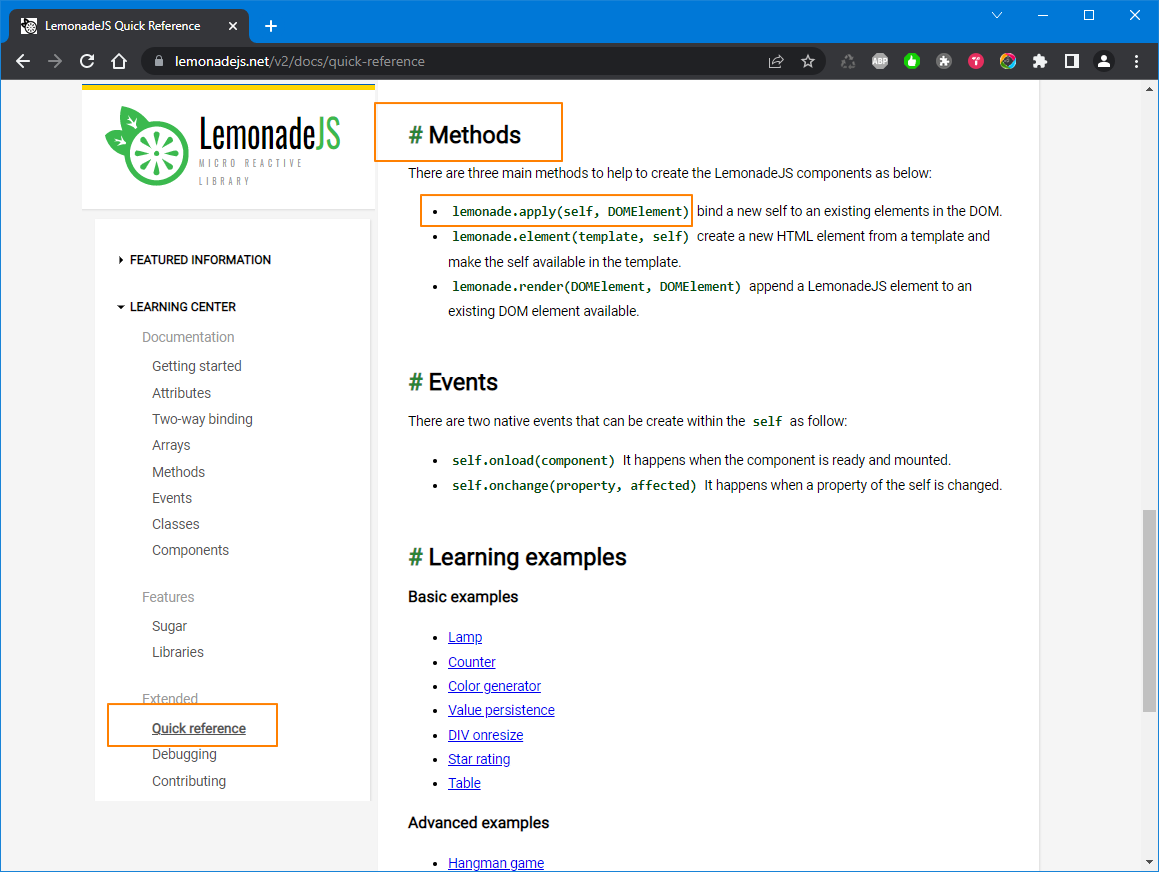The width and height of the screenshot is (1159, 872).
Task: Open the gray puzzle-star extension icon
Action: 944,61
